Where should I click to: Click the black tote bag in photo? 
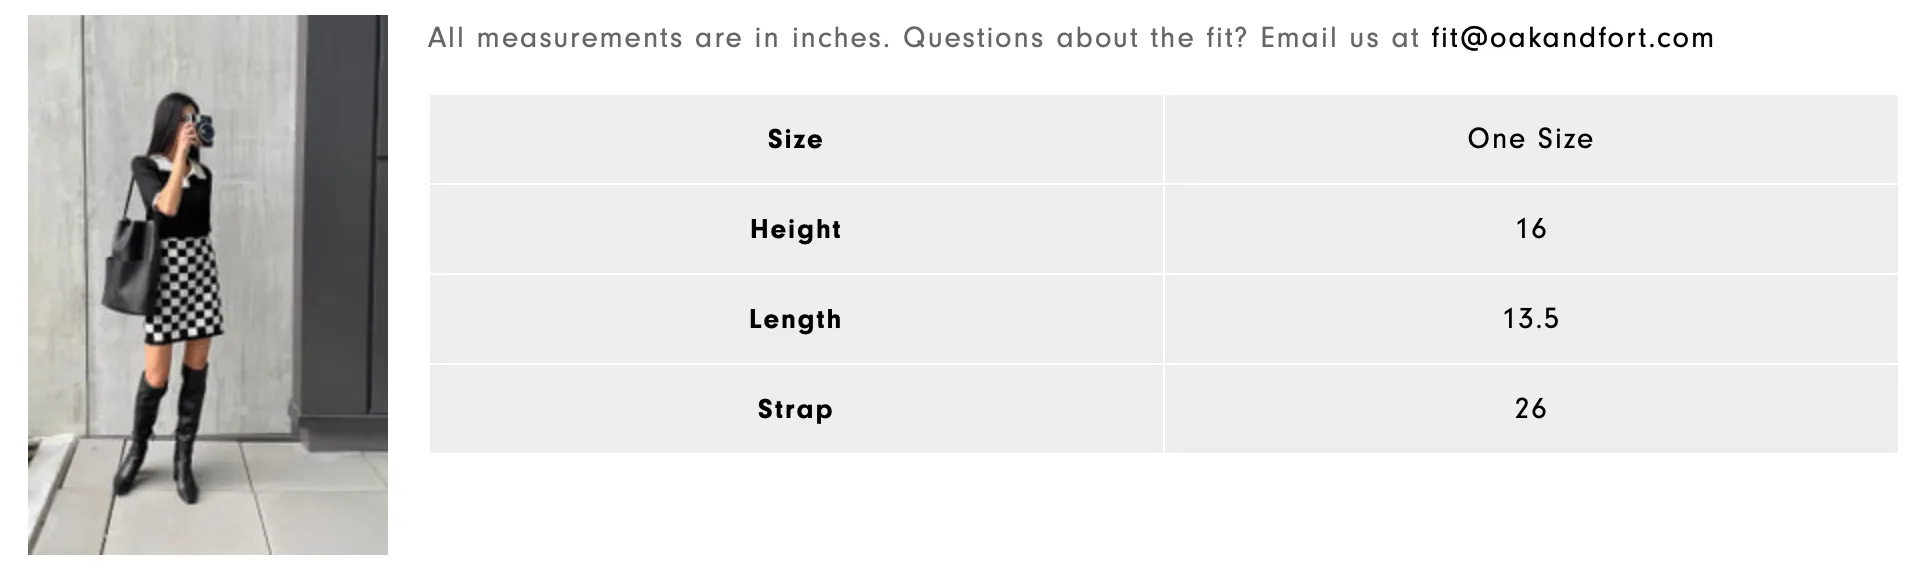point(128,268)
